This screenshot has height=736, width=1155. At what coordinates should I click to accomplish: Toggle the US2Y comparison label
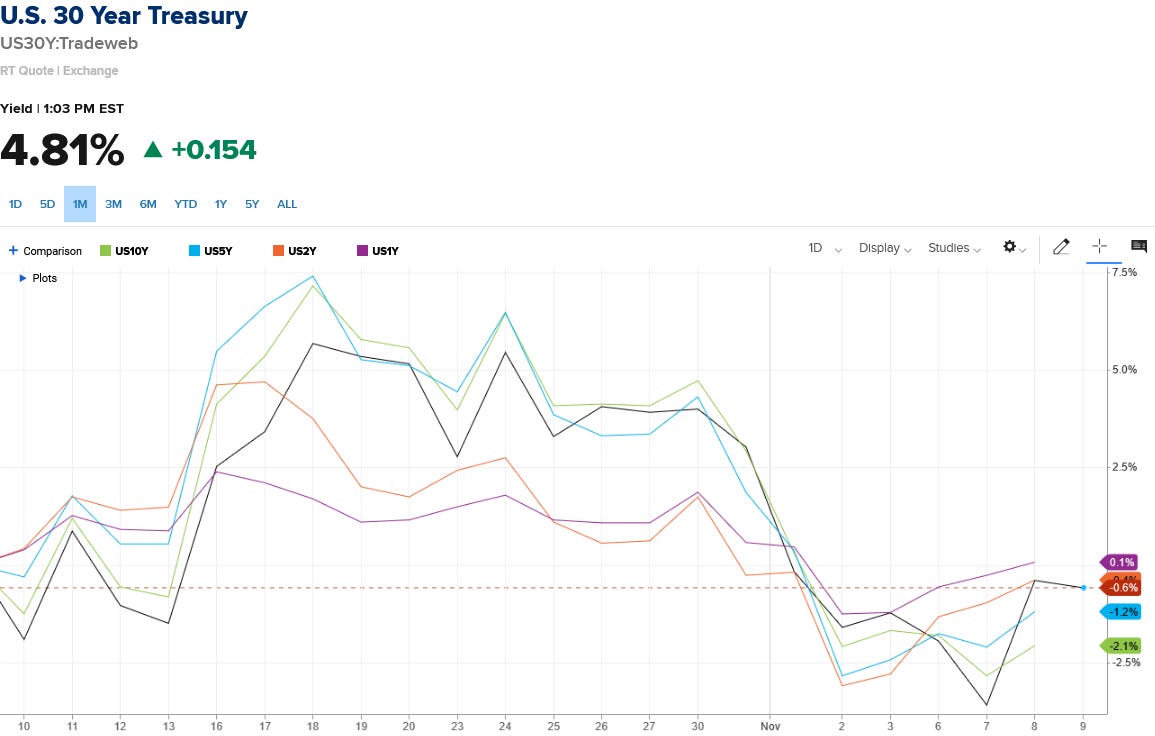coord(302,251)
